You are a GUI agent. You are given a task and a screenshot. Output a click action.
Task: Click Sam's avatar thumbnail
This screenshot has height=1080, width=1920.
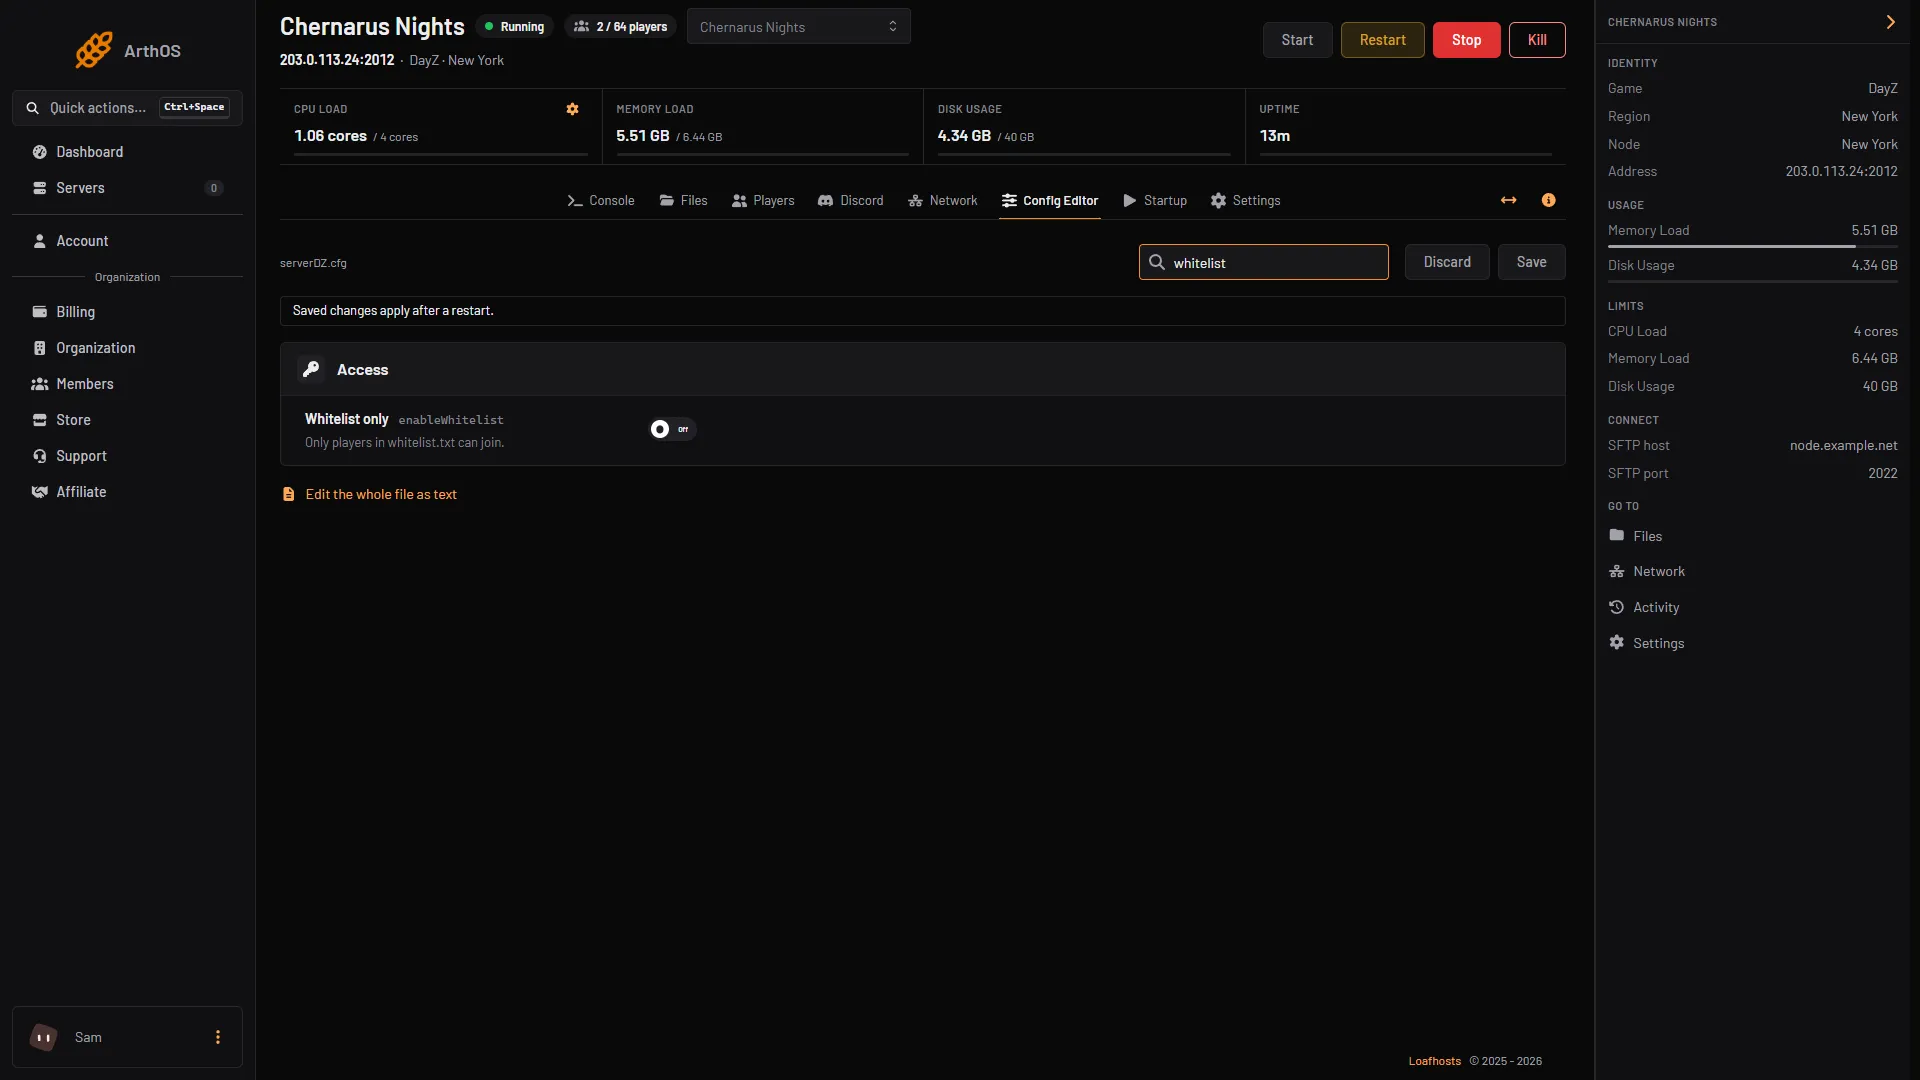click(43, 1037)
